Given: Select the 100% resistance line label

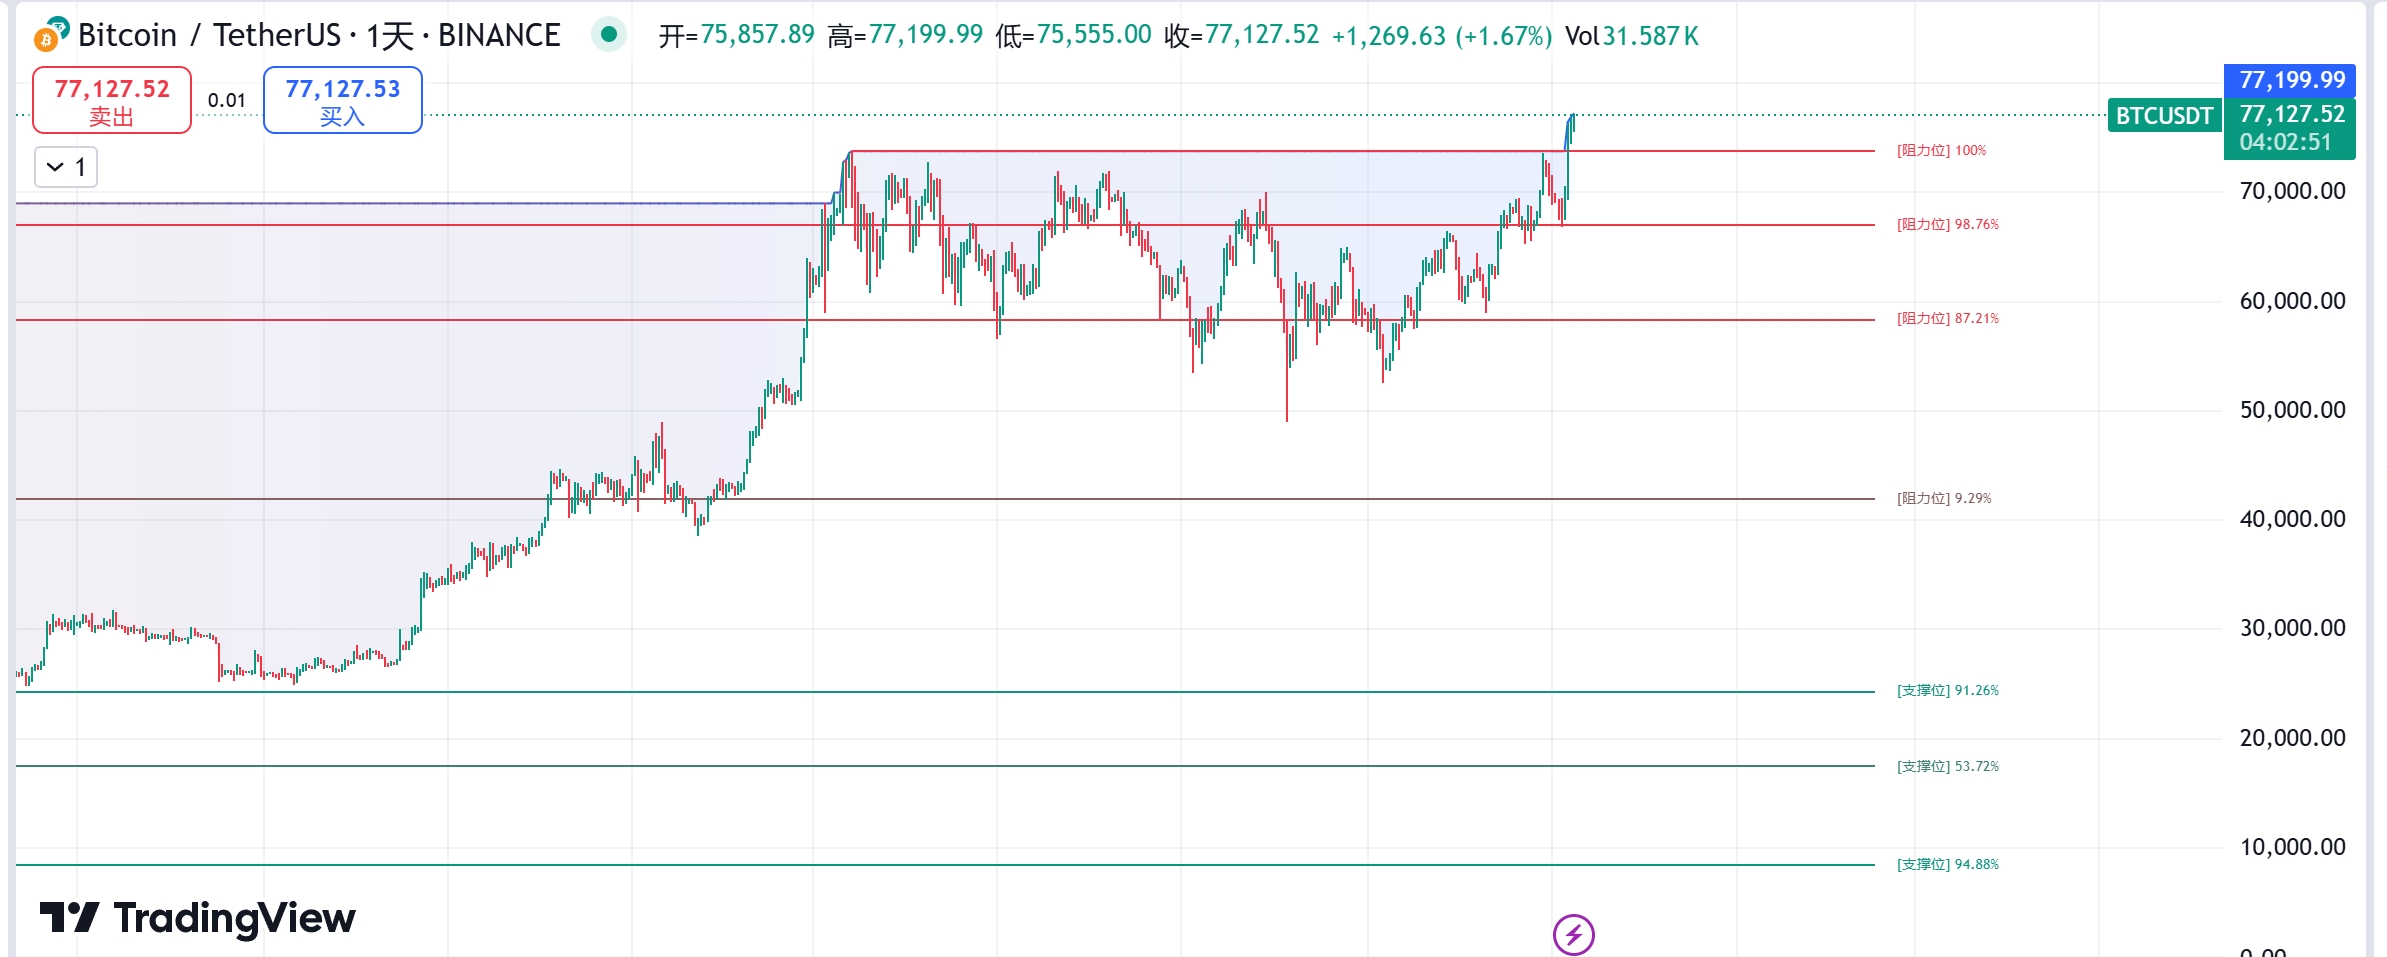Looking at the screenshot, I should coord(1941,150).
